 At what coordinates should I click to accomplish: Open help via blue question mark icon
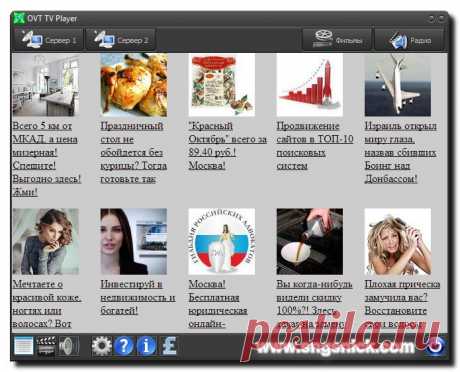124,346
